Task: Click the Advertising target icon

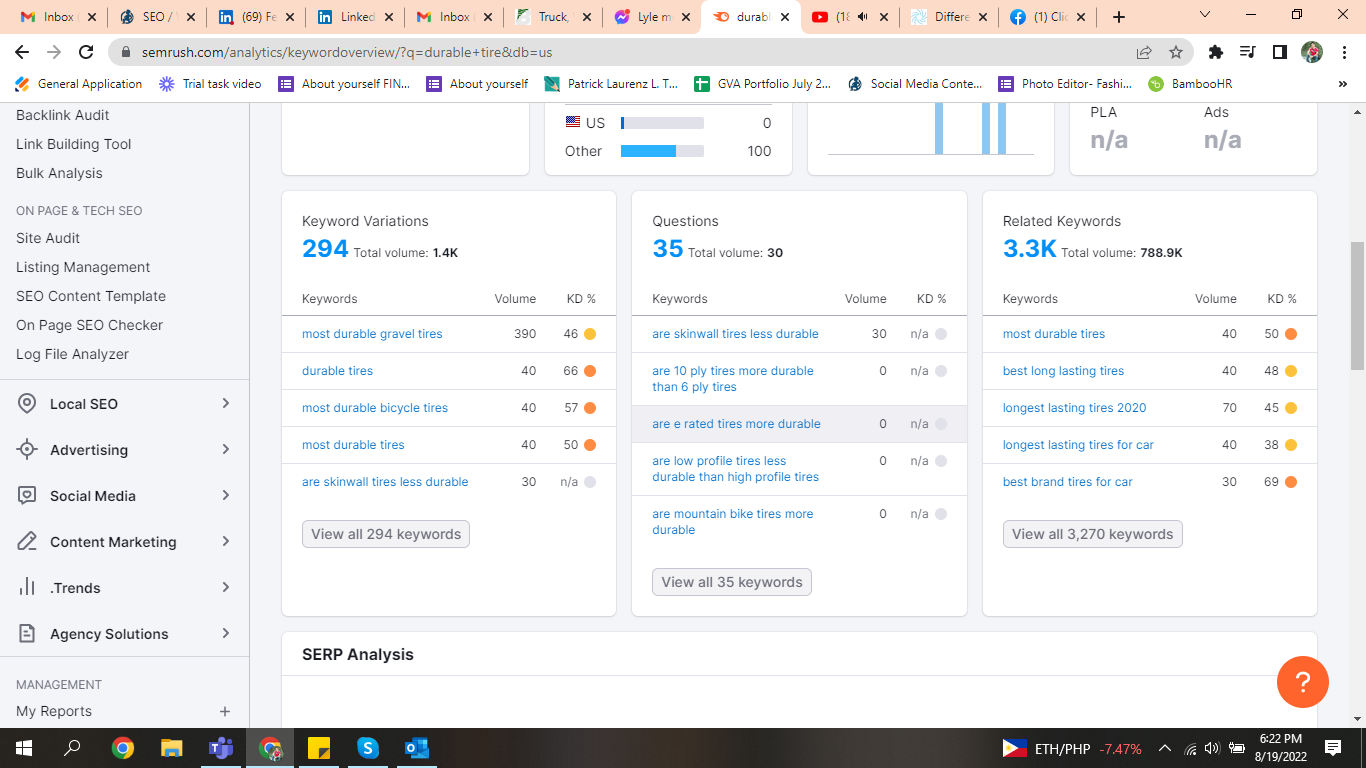Action: pyautogui.click(x=28, y=450)
